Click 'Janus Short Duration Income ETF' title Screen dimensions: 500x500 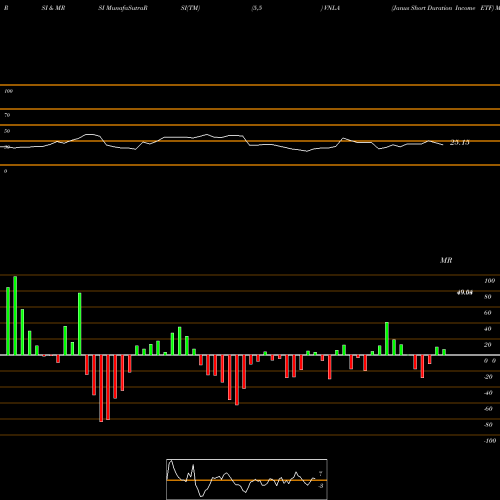[442, 8]
